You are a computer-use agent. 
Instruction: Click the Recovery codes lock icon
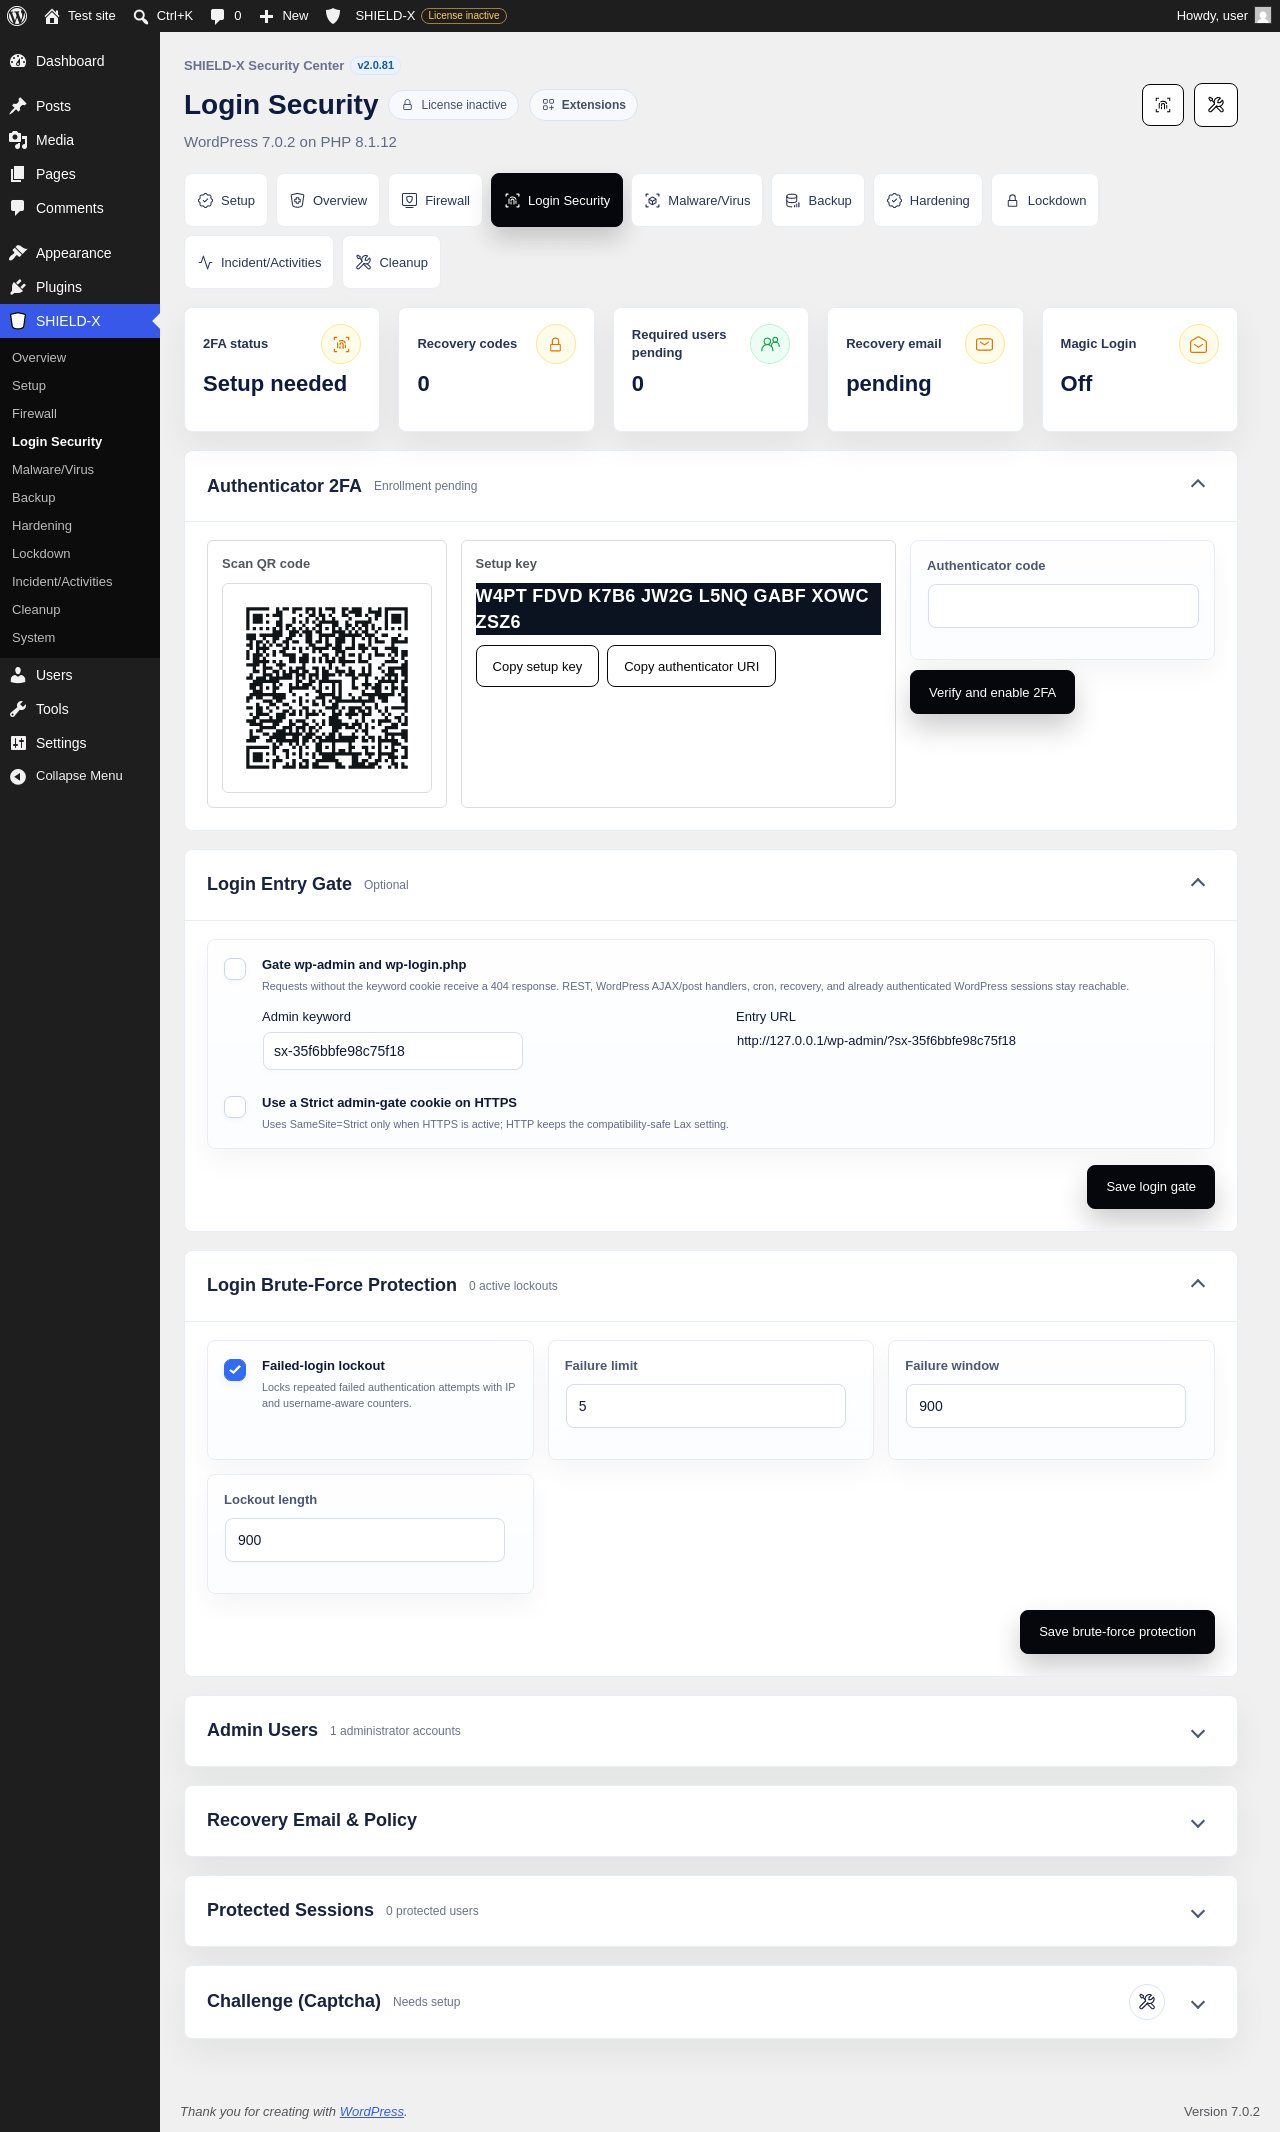pyautogui.click(x=556, y=344)
